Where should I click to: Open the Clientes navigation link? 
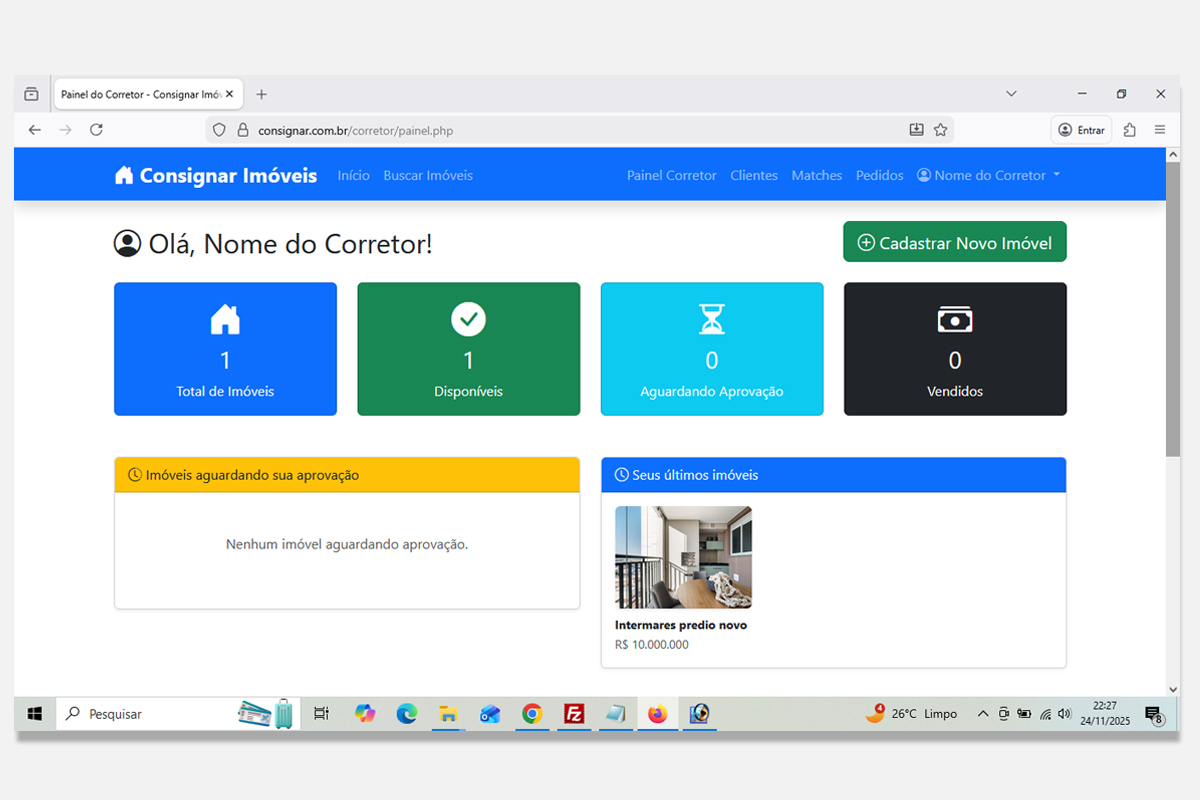753,176
